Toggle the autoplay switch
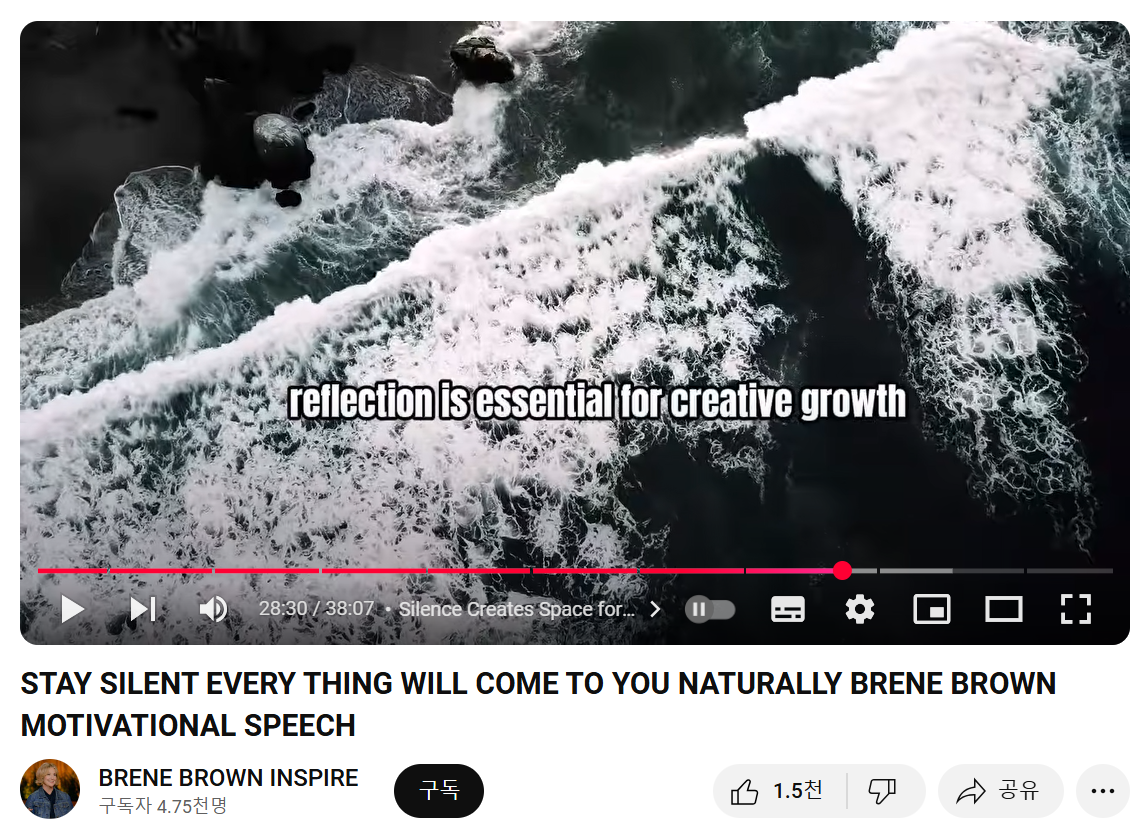The width and height of the screenshot is (1142, 833). [710, 609]
